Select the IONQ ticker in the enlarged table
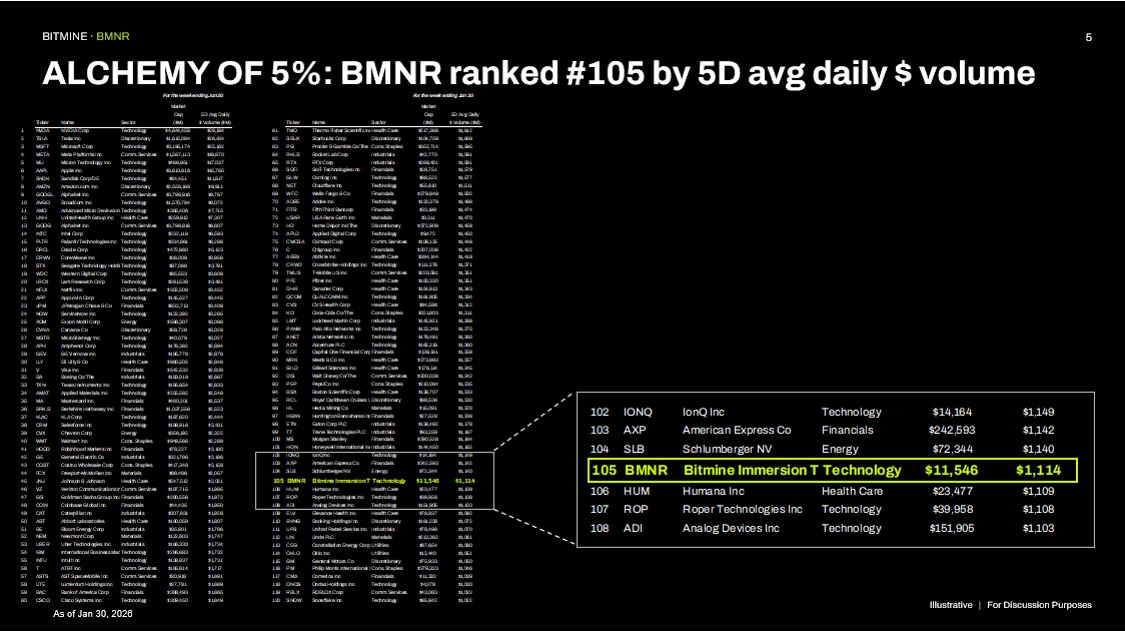Viewport: 1125px width, 632px height. [x=637, y=412]
